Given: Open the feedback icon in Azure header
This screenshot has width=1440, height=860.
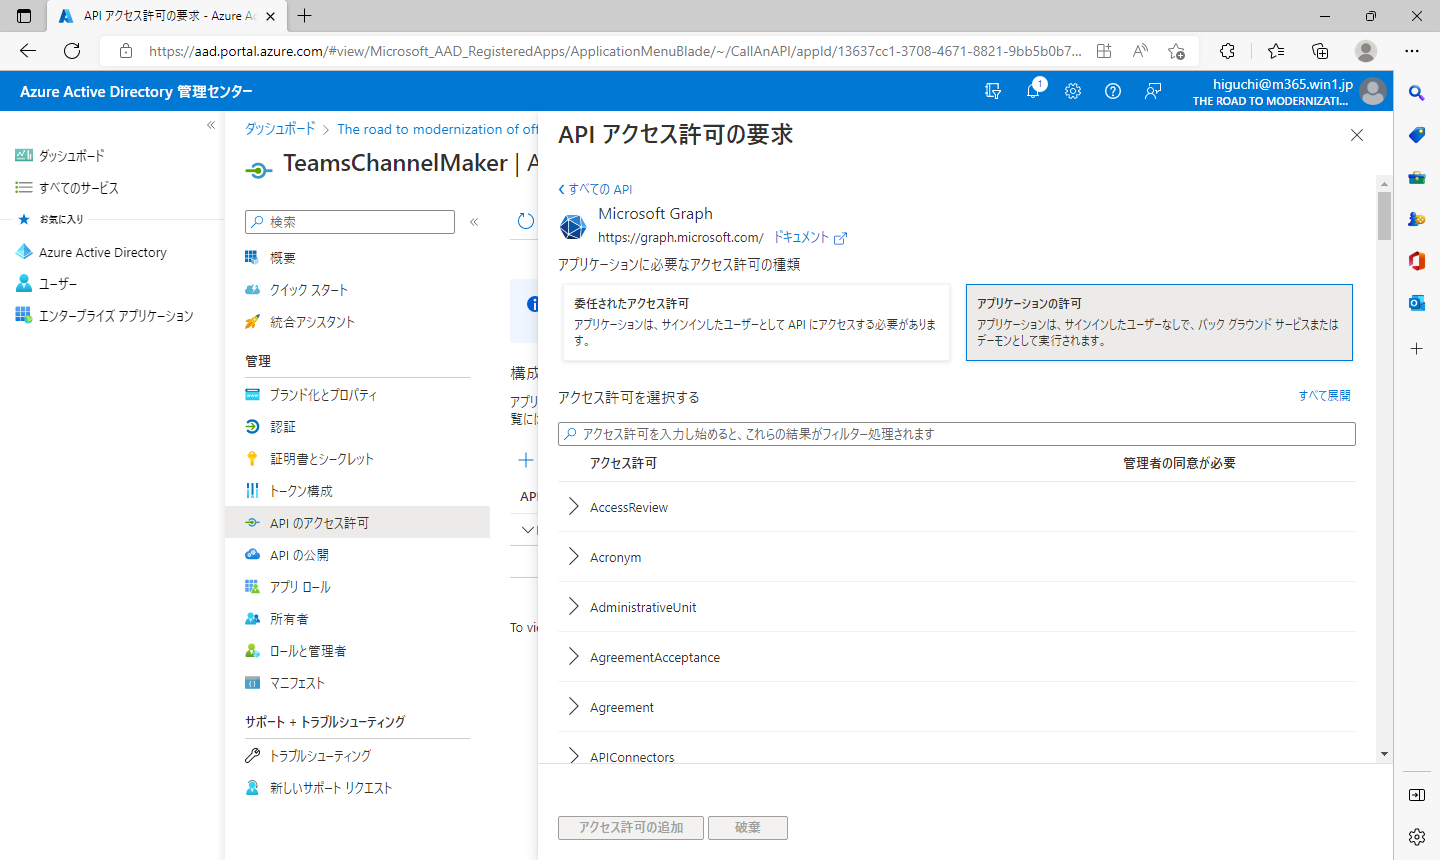Looking at the screenshot, I should 1153,91.
